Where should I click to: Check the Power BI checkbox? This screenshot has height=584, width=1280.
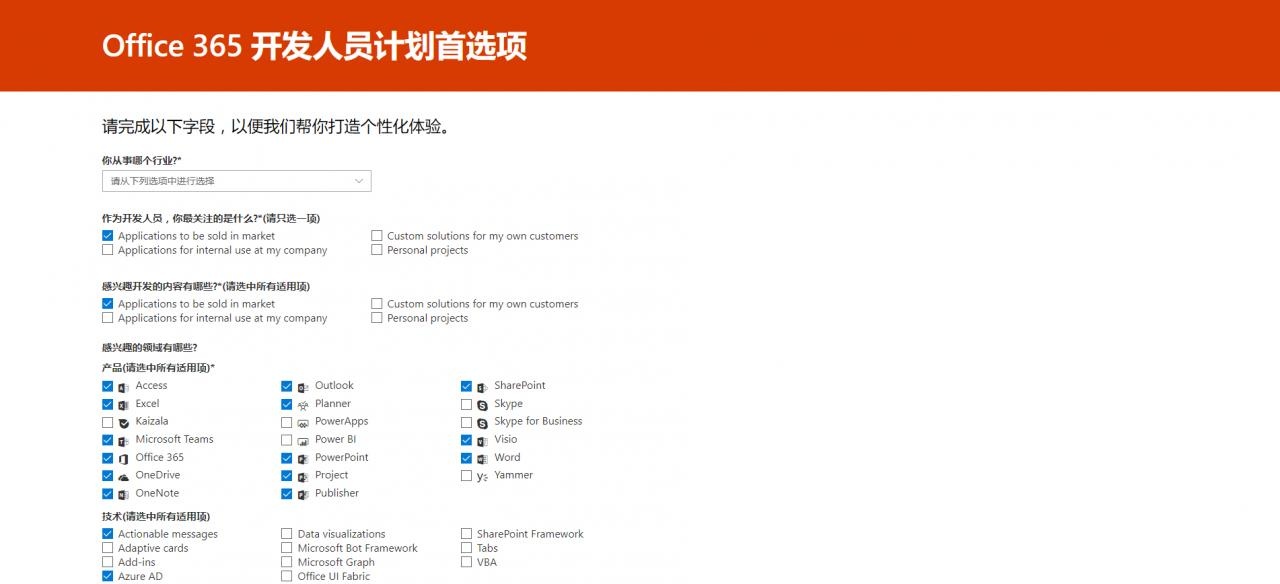pos(287,440)
